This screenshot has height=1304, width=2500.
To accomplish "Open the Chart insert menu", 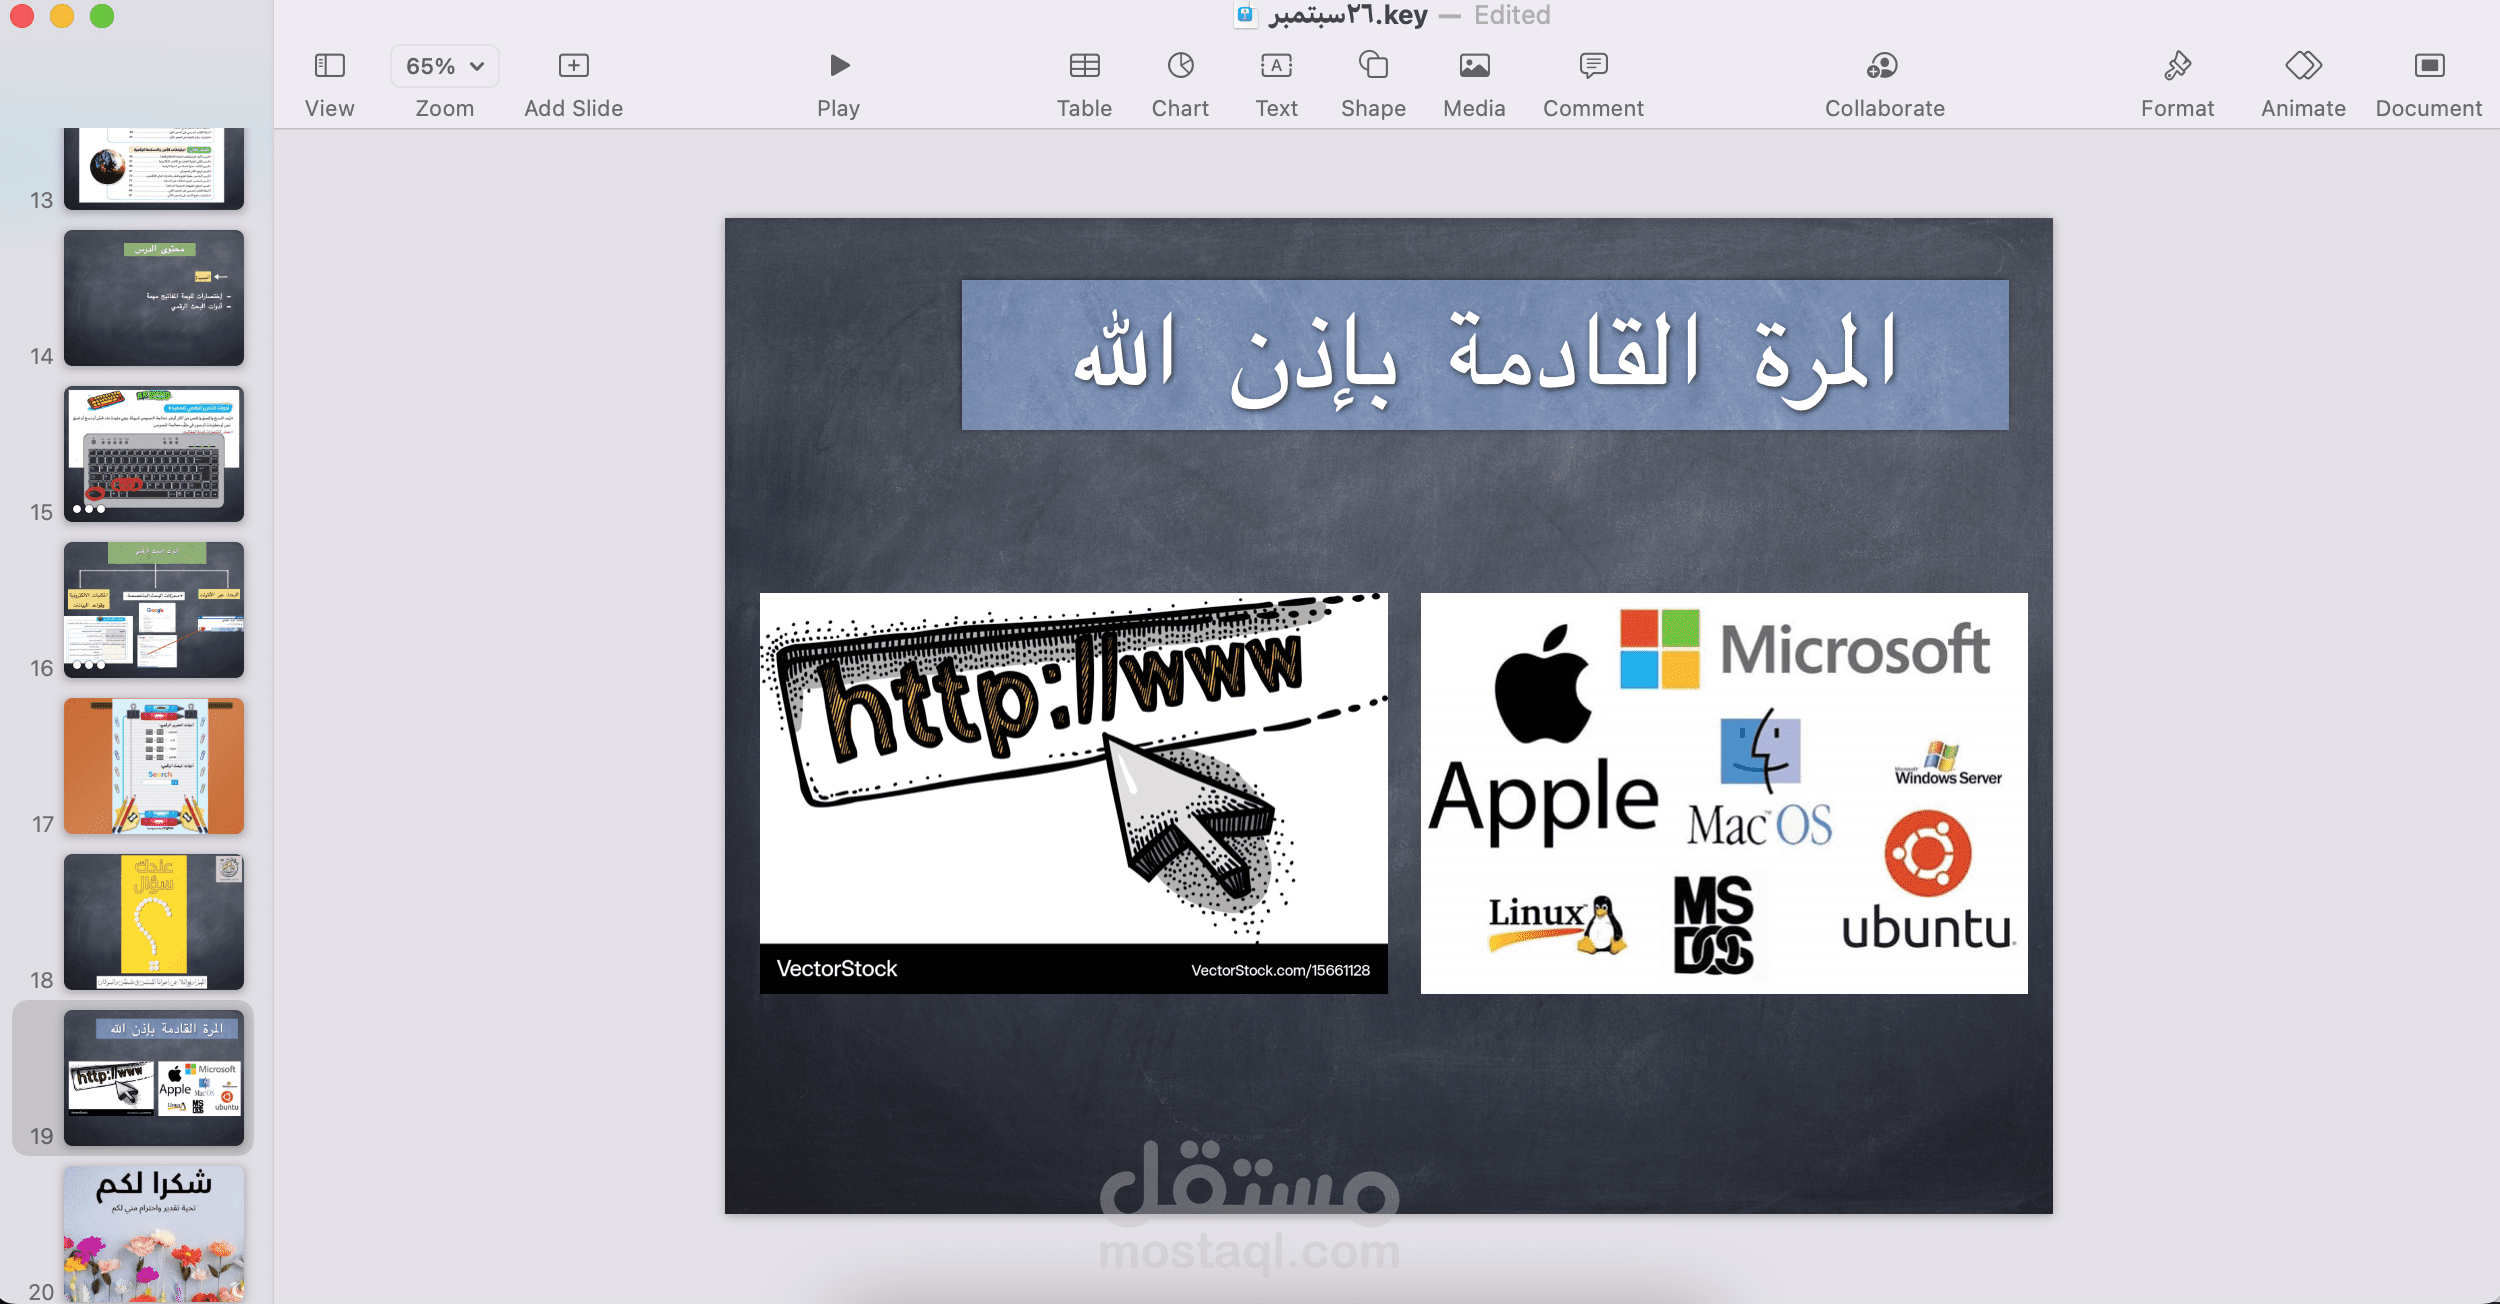I will coord(1180,66).
